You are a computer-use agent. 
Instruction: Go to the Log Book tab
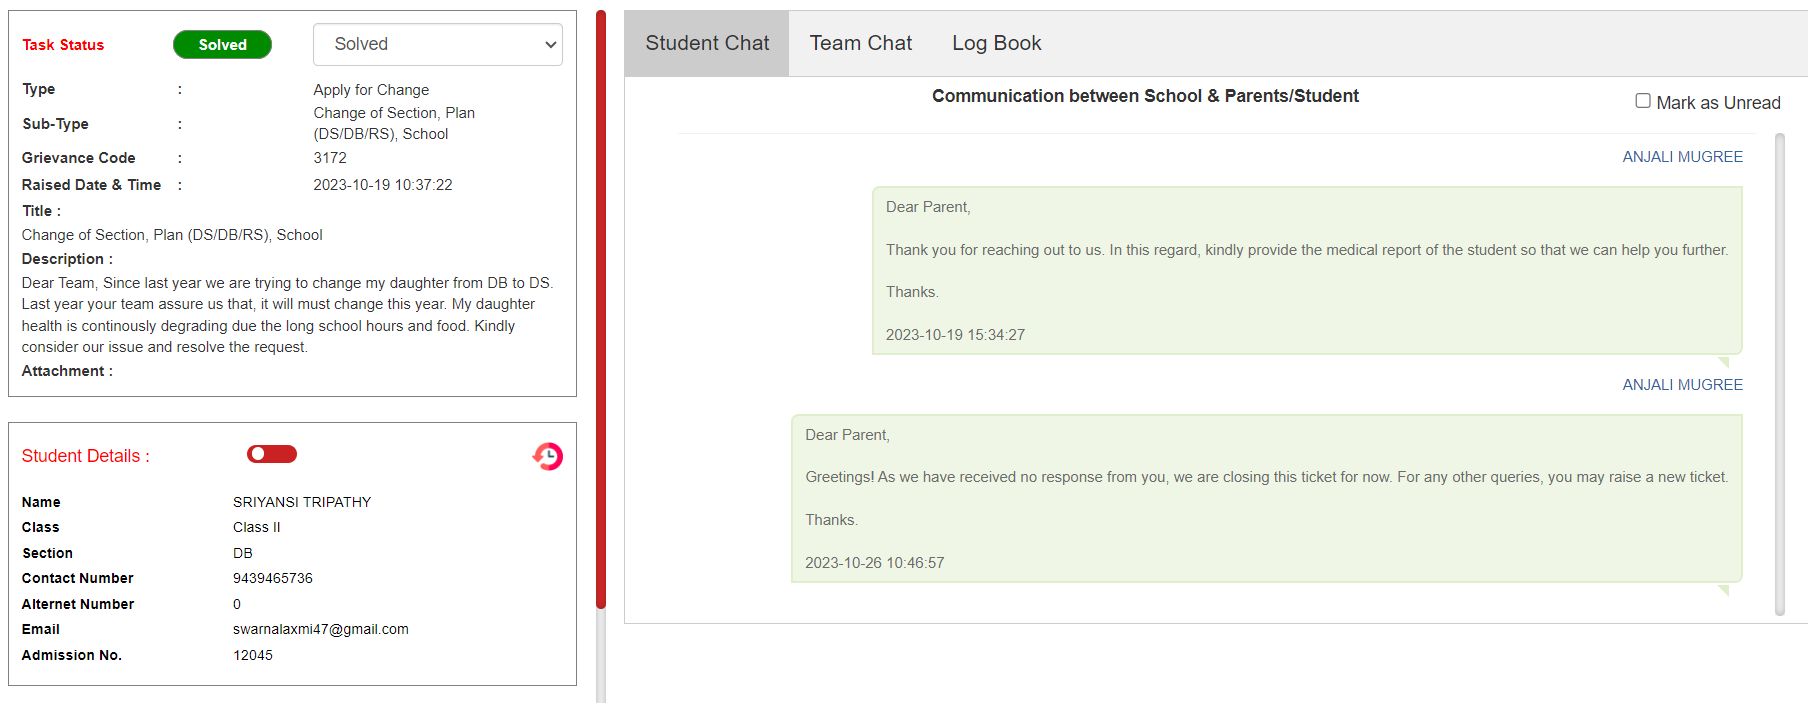point(996,43)
